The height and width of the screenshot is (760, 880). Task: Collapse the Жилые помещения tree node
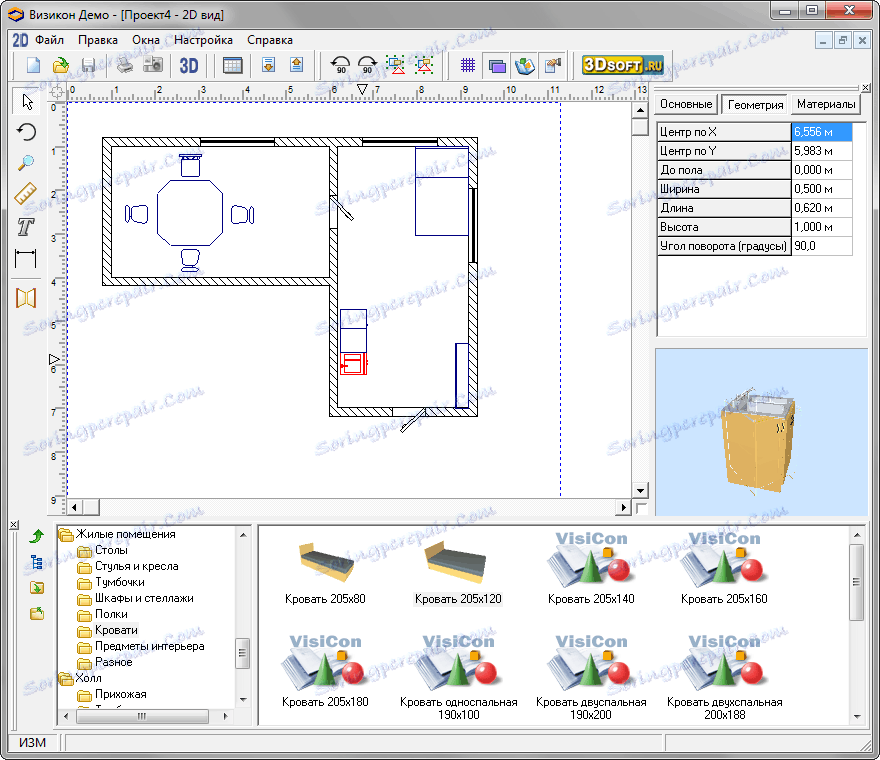tap(67, 534)
